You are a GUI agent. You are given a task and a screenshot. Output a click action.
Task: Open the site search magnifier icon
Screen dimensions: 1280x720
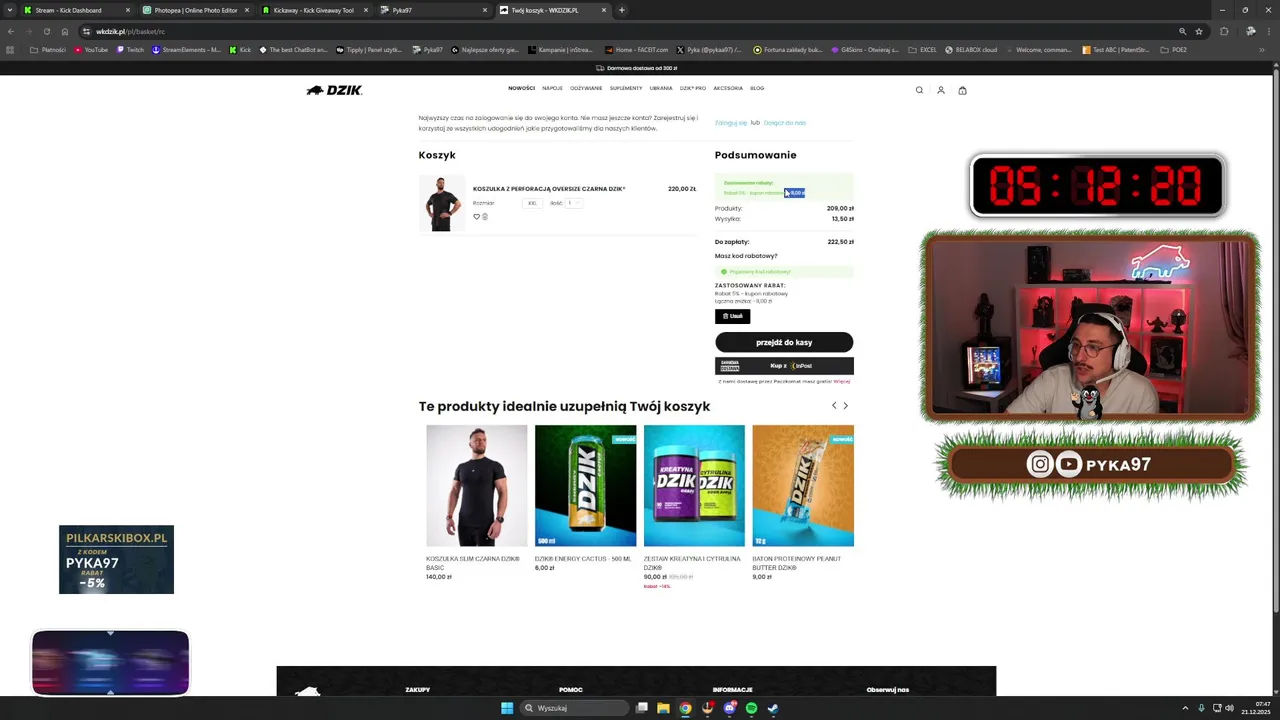[919, 90]
